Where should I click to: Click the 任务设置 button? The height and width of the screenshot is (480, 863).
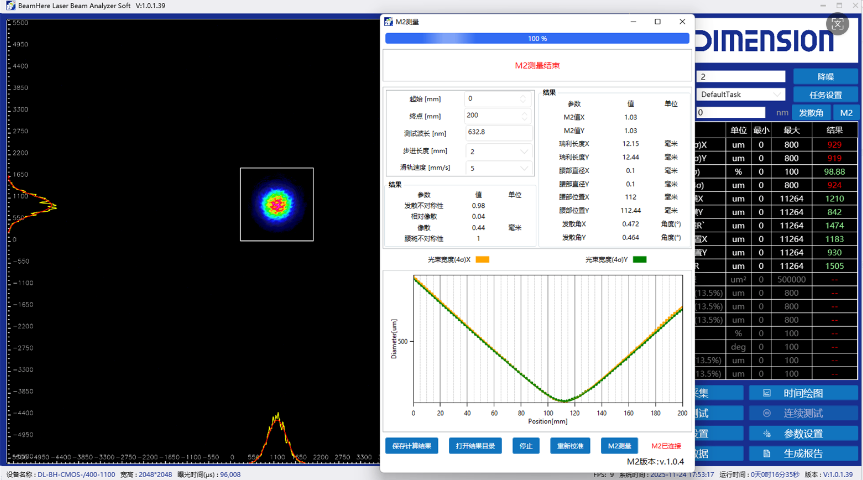point(825,95)
